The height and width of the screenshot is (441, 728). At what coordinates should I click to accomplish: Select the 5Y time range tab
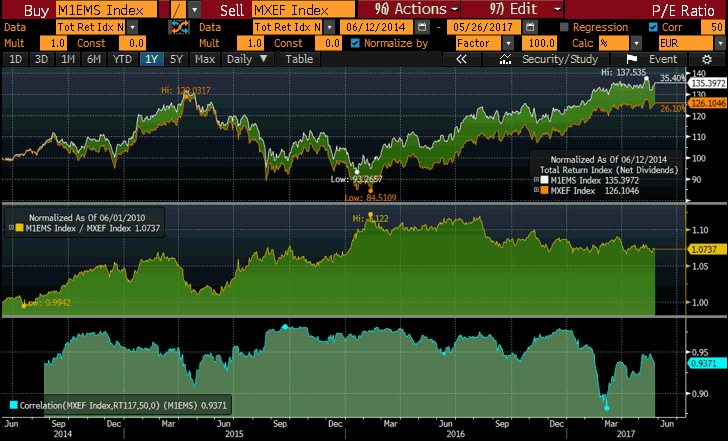coord(176,60)
